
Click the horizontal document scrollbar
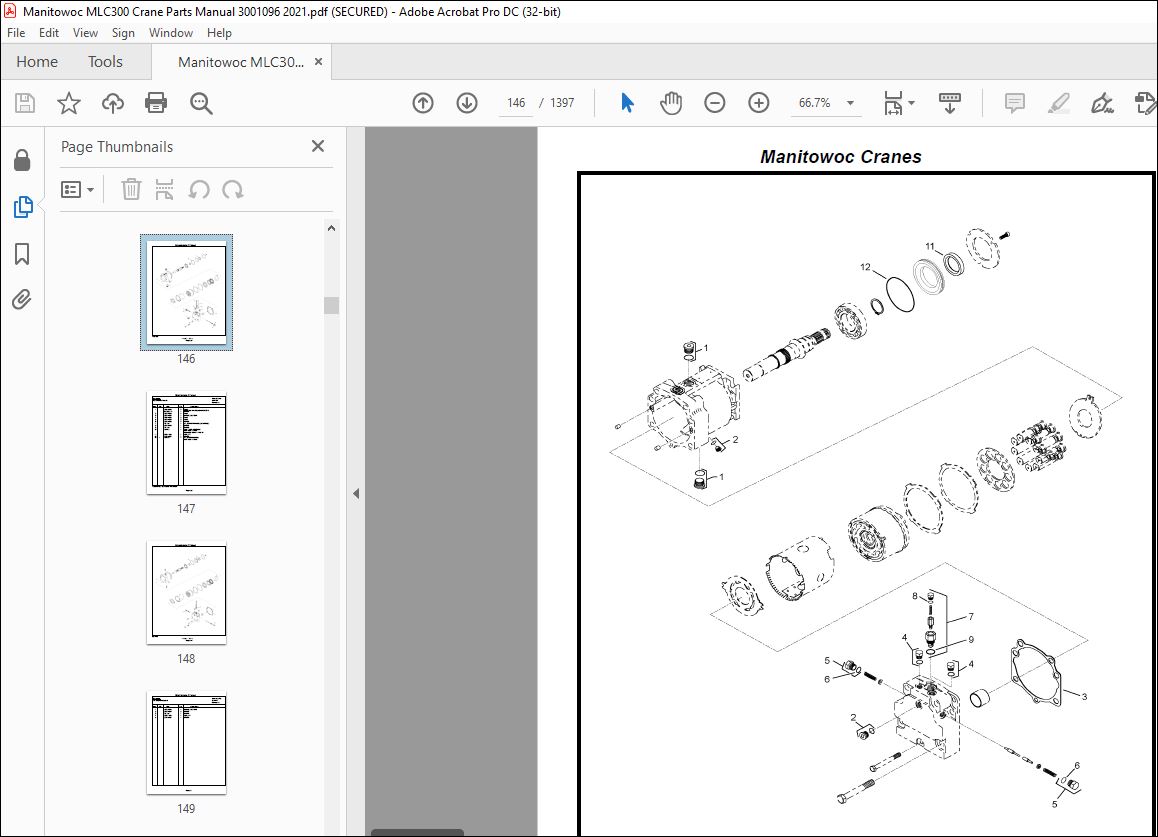click(x=417, y=833)
